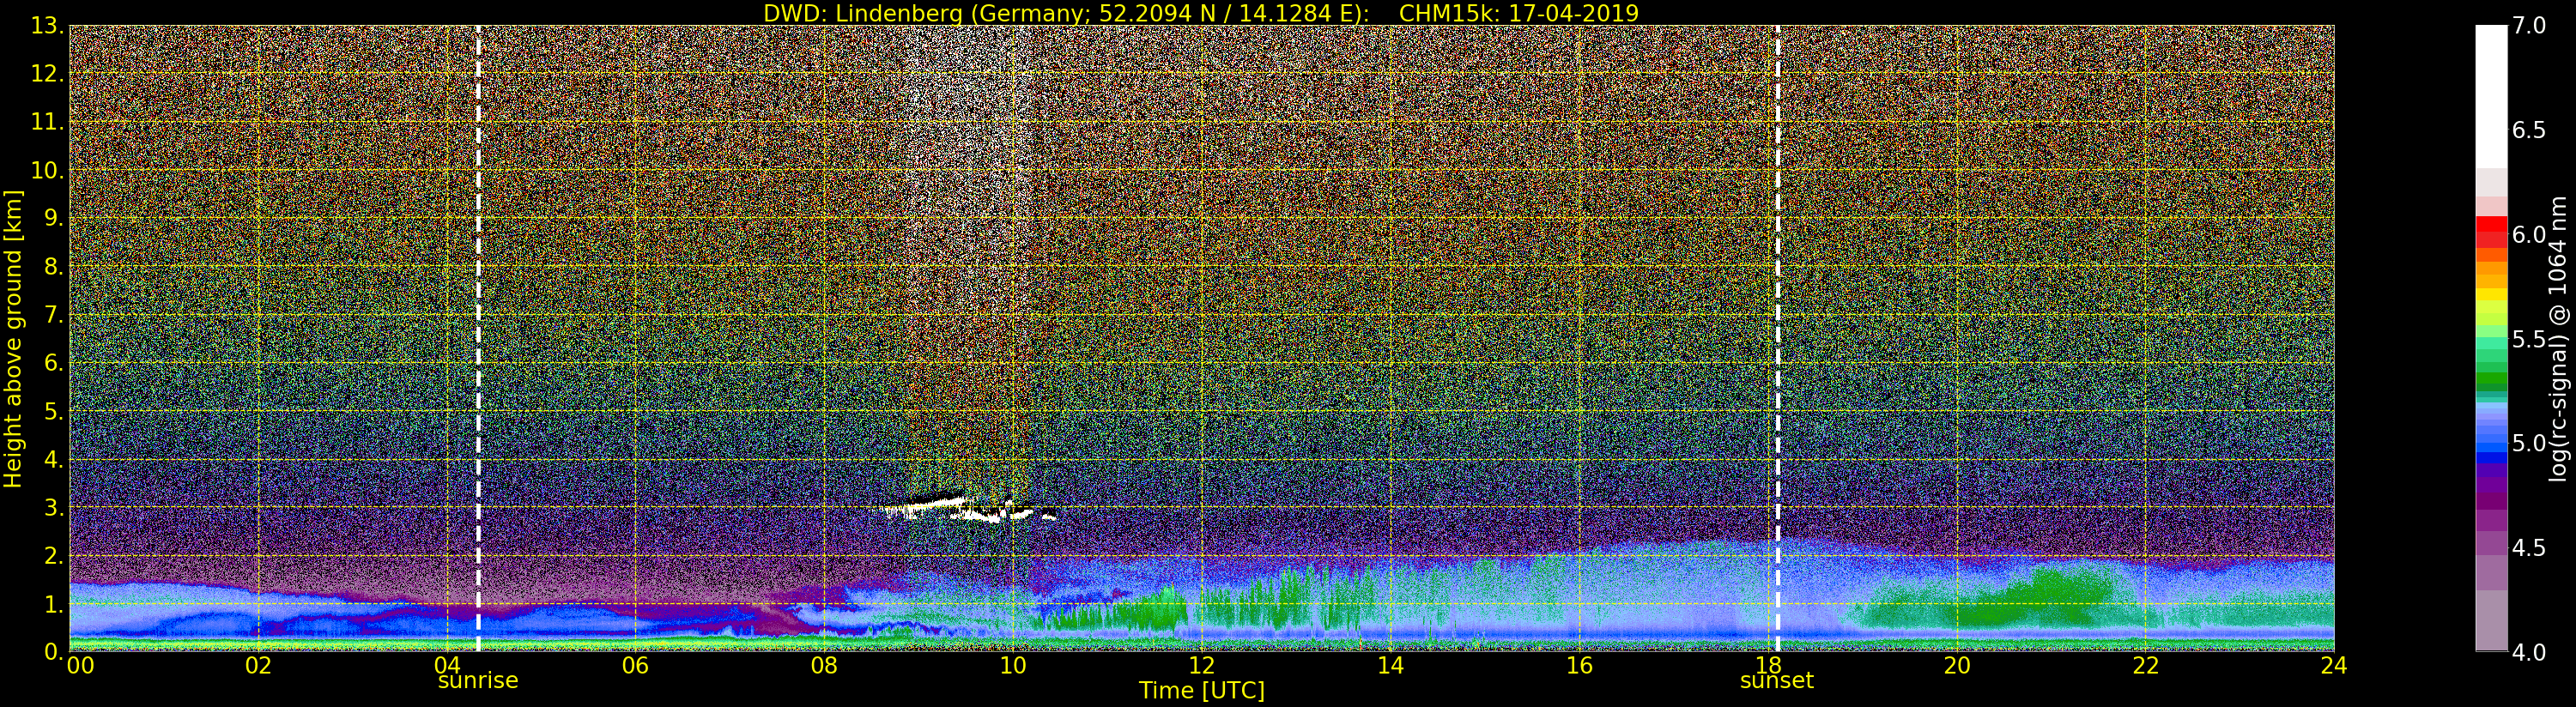Screen dimensions: 2576x707
Task: Click the plot title mentioning DWD Lindenberg
Action: pyautogui.click(x=1200, y=13)
